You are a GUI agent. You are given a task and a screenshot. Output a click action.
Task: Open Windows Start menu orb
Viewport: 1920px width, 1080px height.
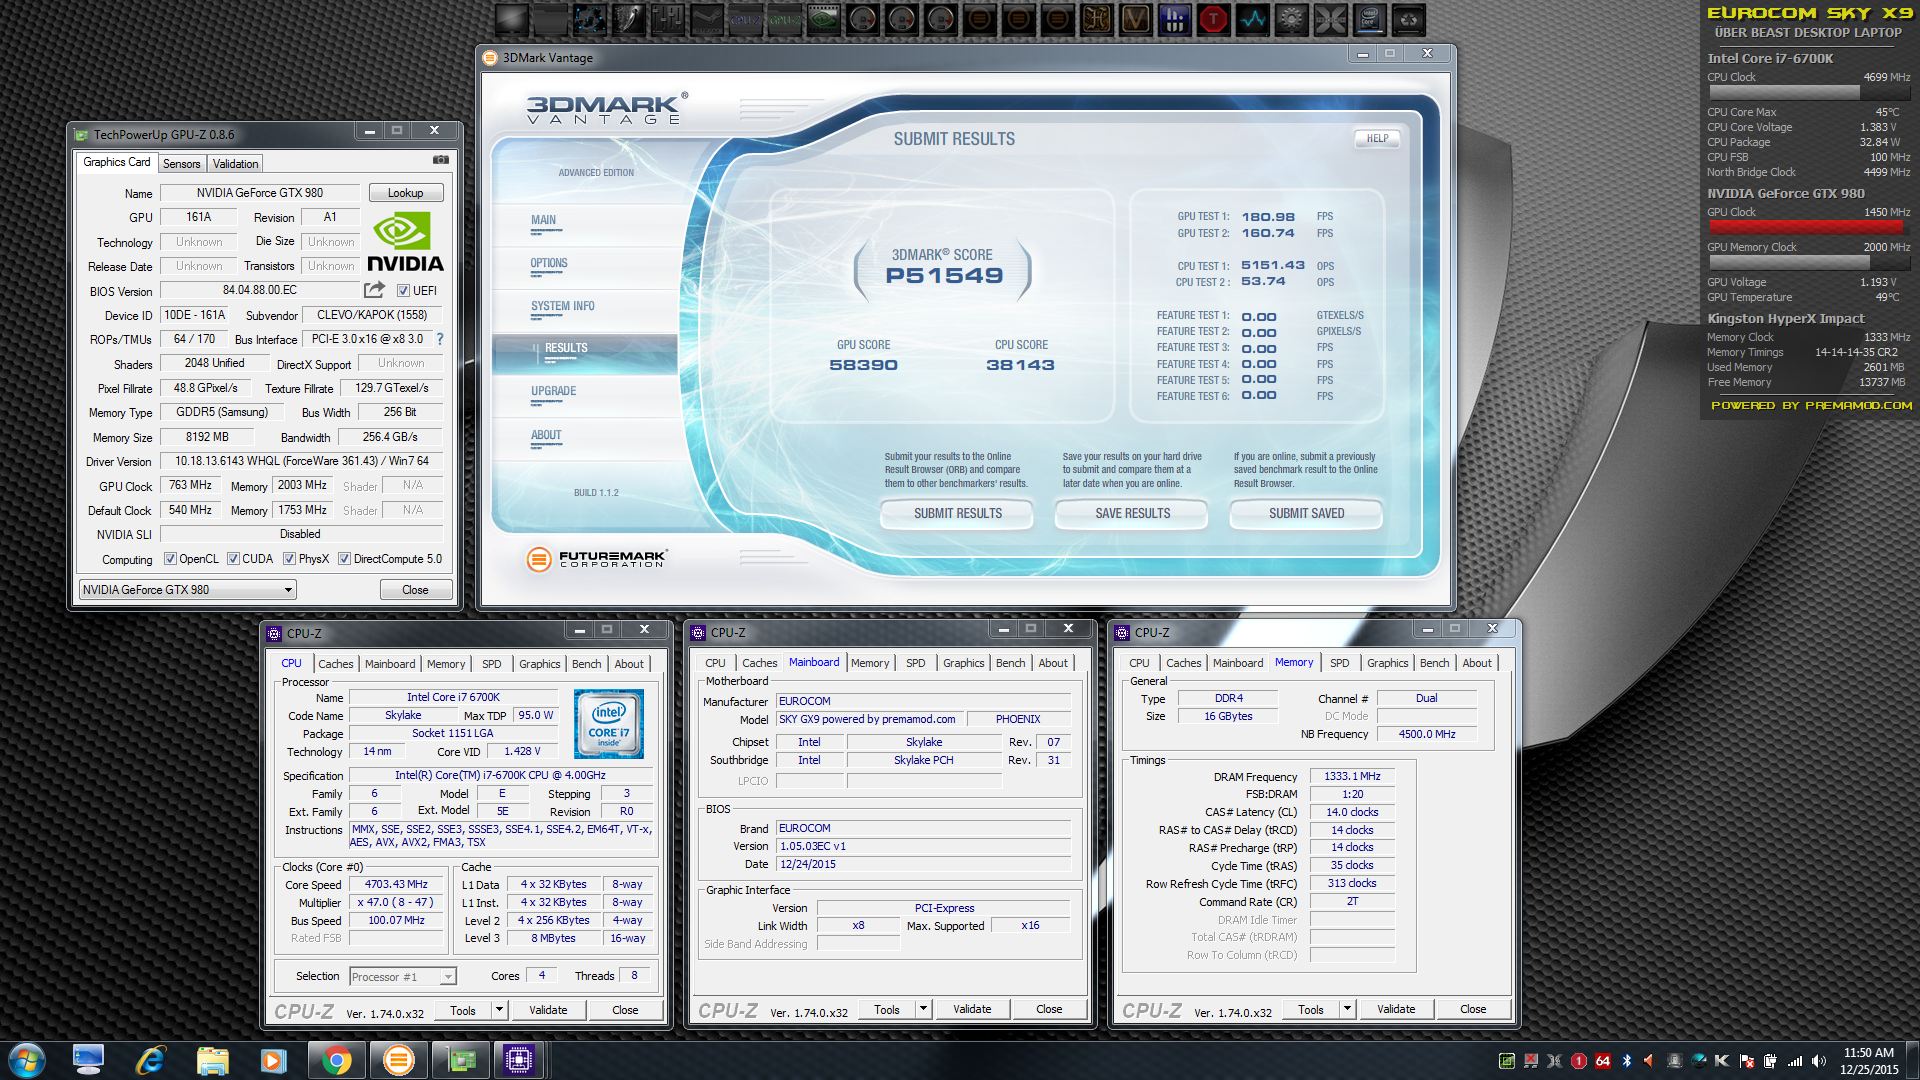[x=27, y=1060]
